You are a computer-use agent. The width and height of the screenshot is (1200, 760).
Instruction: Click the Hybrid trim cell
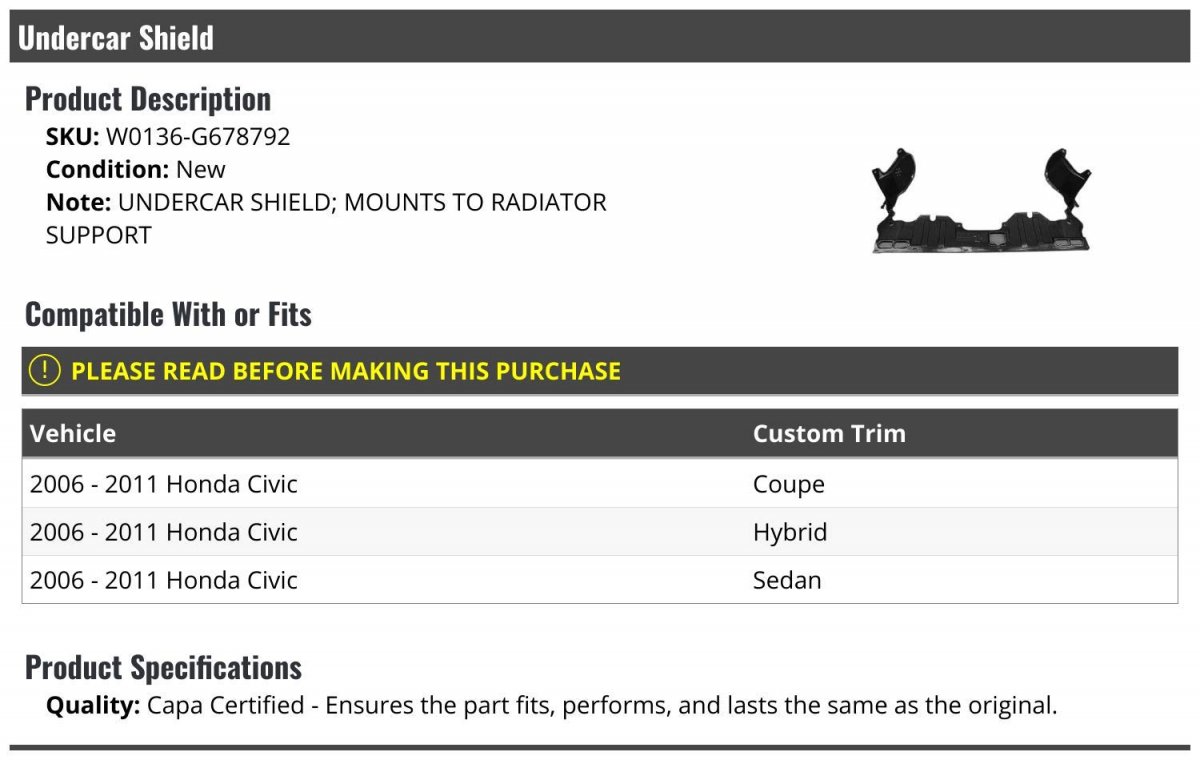790,532
